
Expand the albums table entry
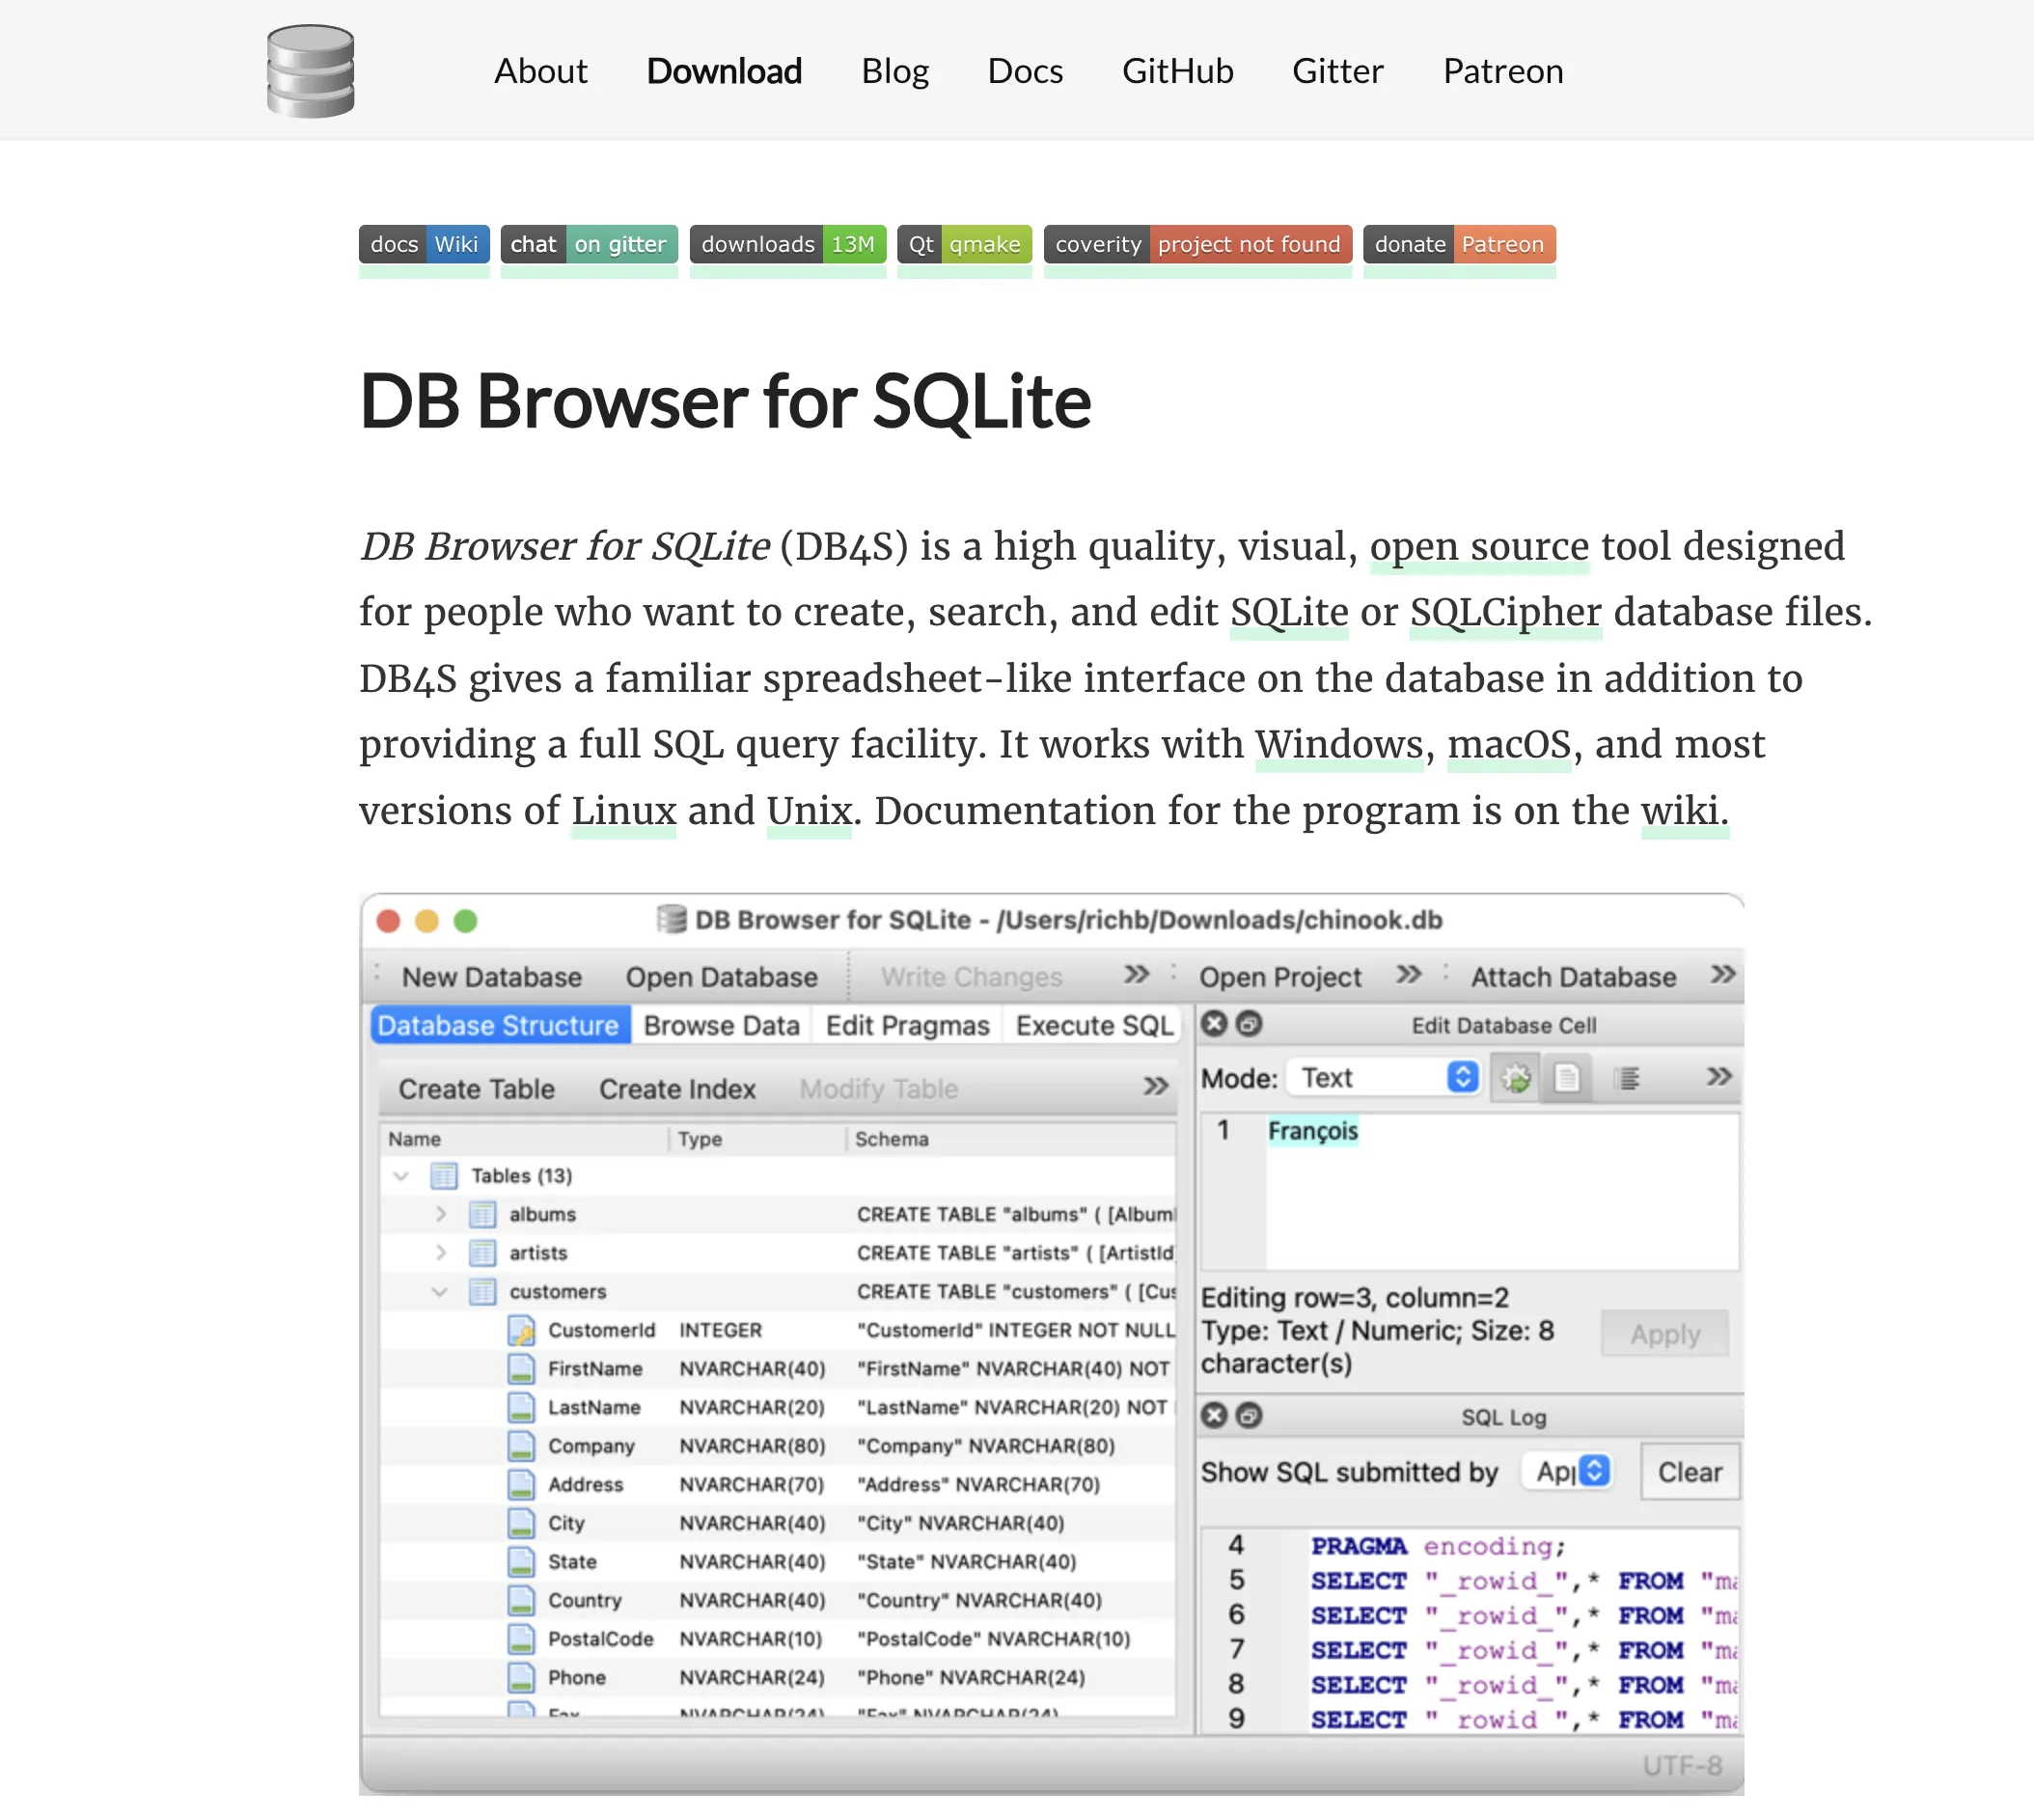[440, 1214]
